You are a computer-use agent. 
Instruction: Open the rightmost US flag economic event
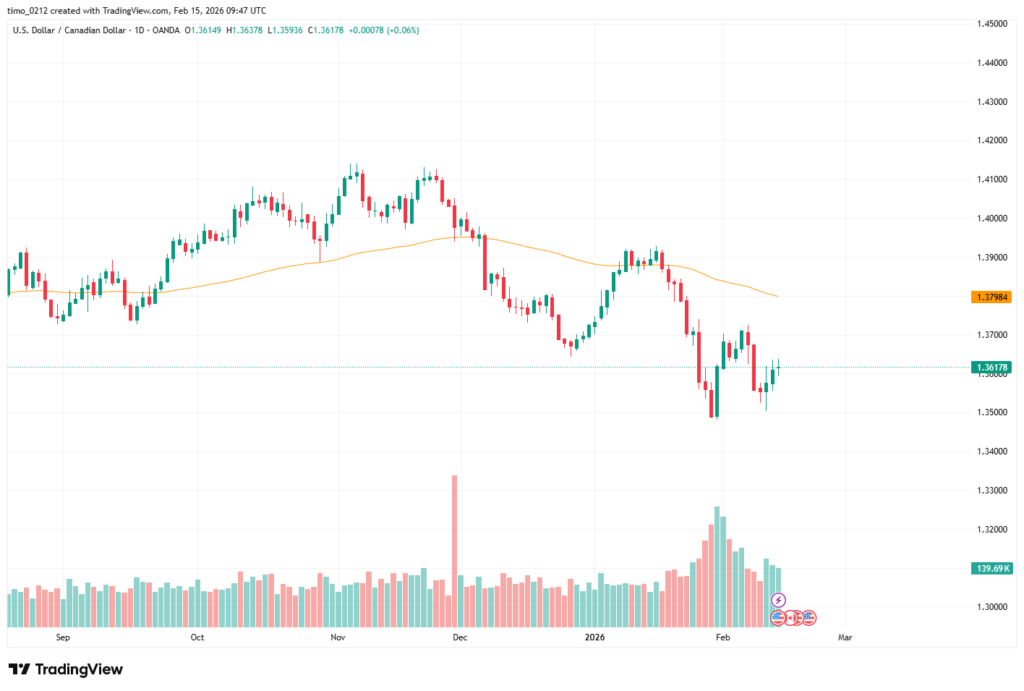pyautogui.click(x=808, y=618)
